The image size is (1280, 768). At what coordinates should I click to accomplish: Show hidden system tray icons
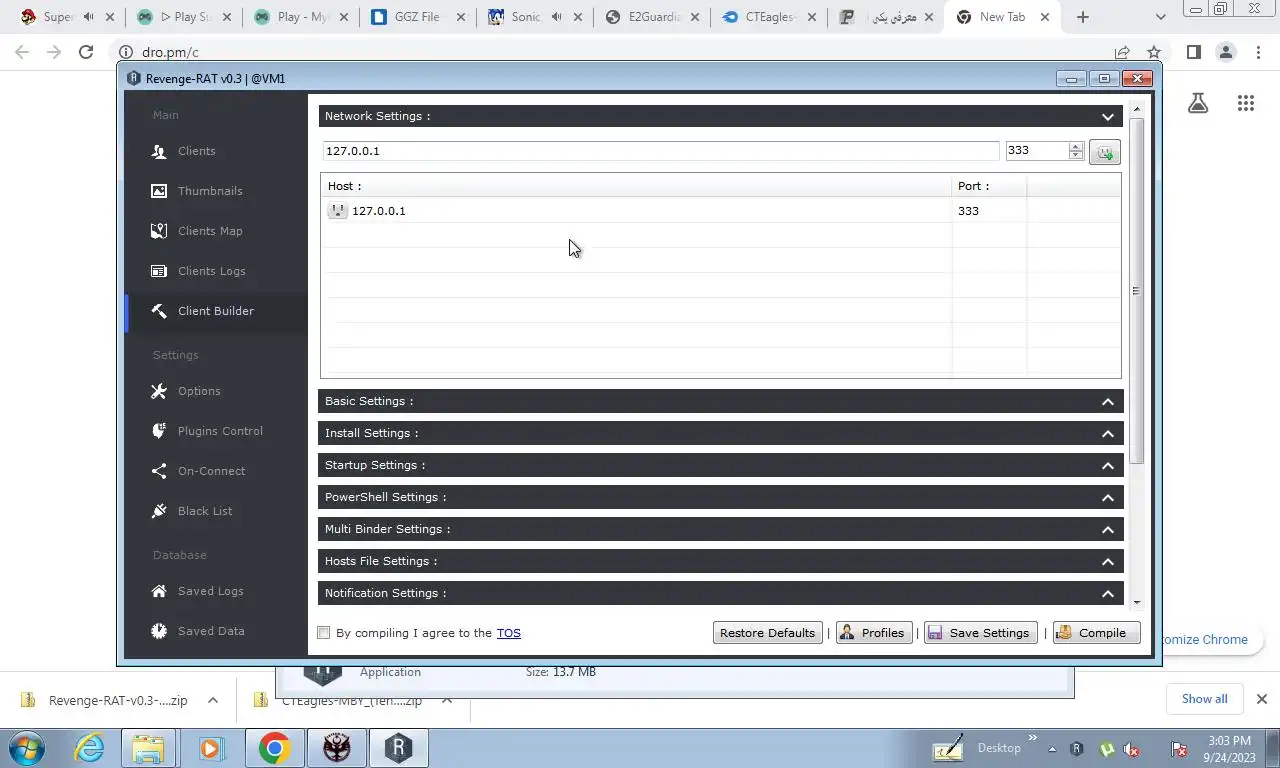(x=1052, y=748)
